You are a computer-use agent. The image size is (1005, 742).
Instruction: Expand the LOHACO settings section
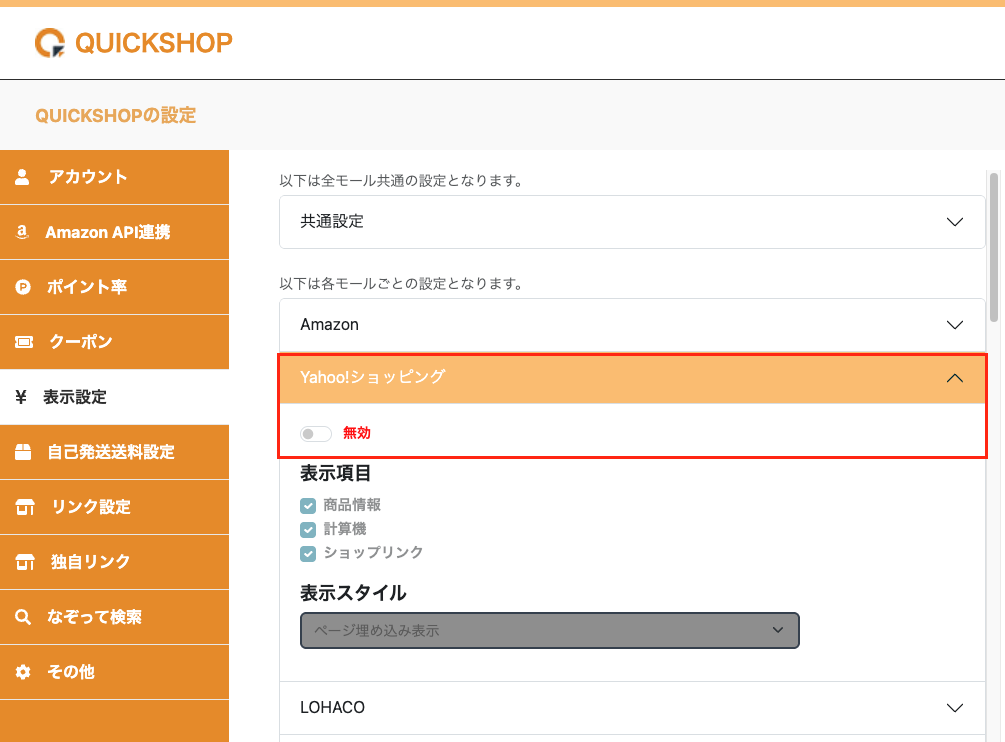[631, 708]
